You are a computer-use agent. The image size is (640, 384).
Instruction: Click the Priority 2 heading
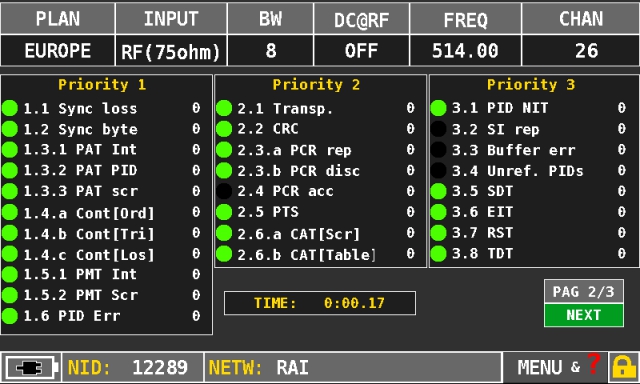click(316, 84)
